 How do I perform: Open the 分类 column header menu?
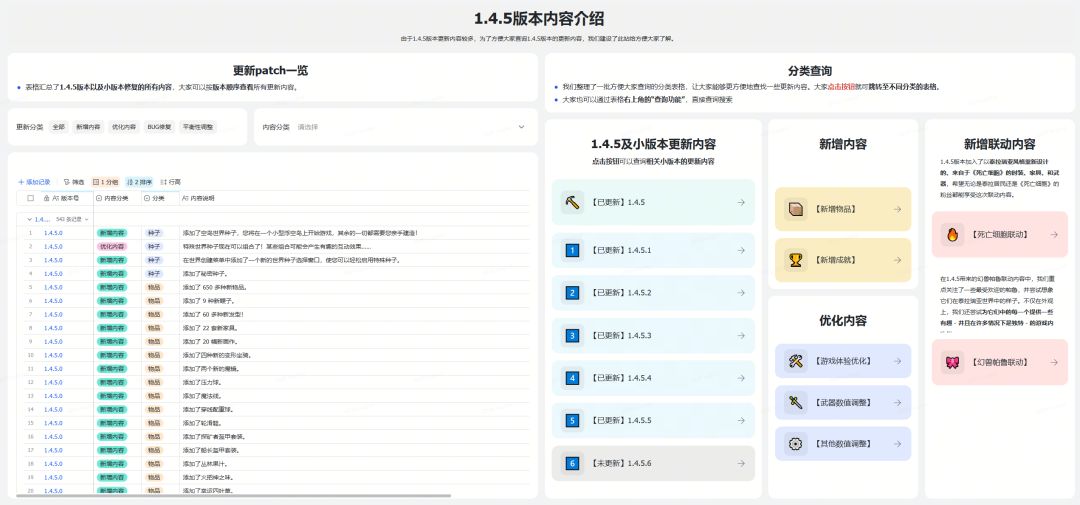click(160, 198)
